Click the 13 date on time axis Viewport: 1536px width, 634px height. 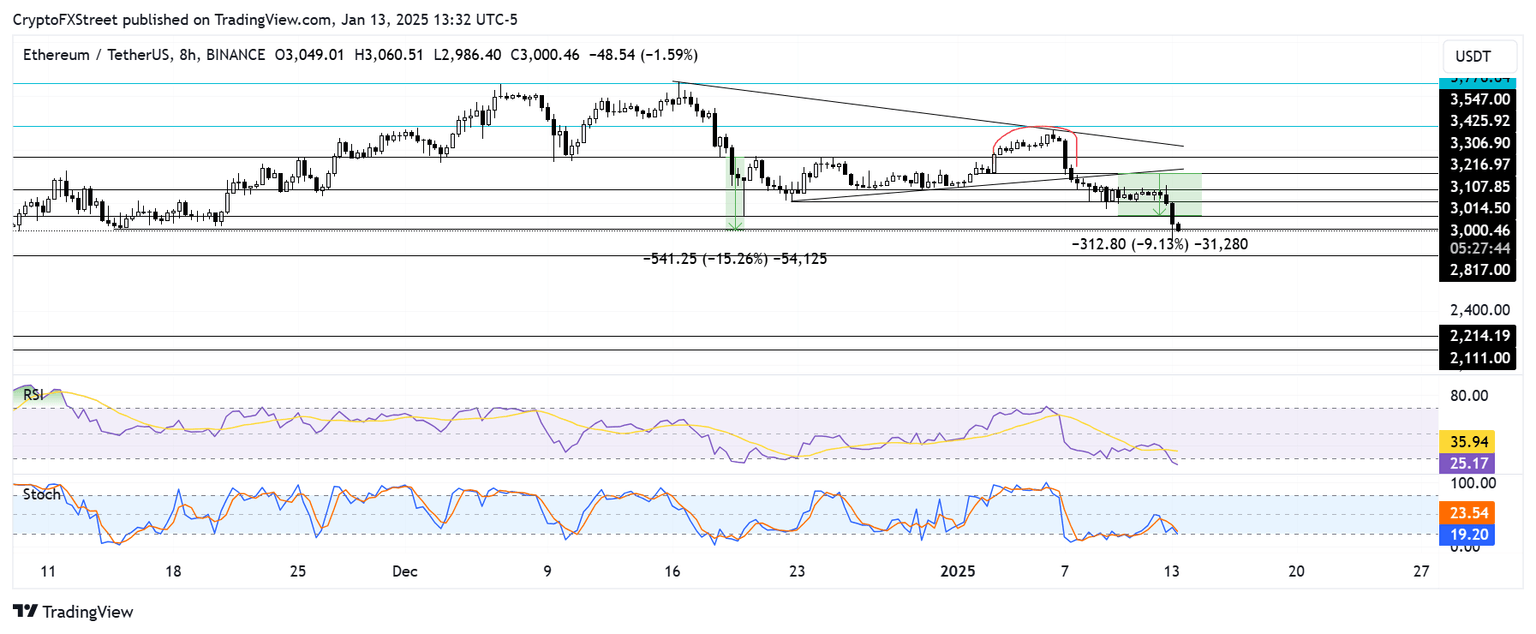pyautogui.click(x=1172, y=572)
